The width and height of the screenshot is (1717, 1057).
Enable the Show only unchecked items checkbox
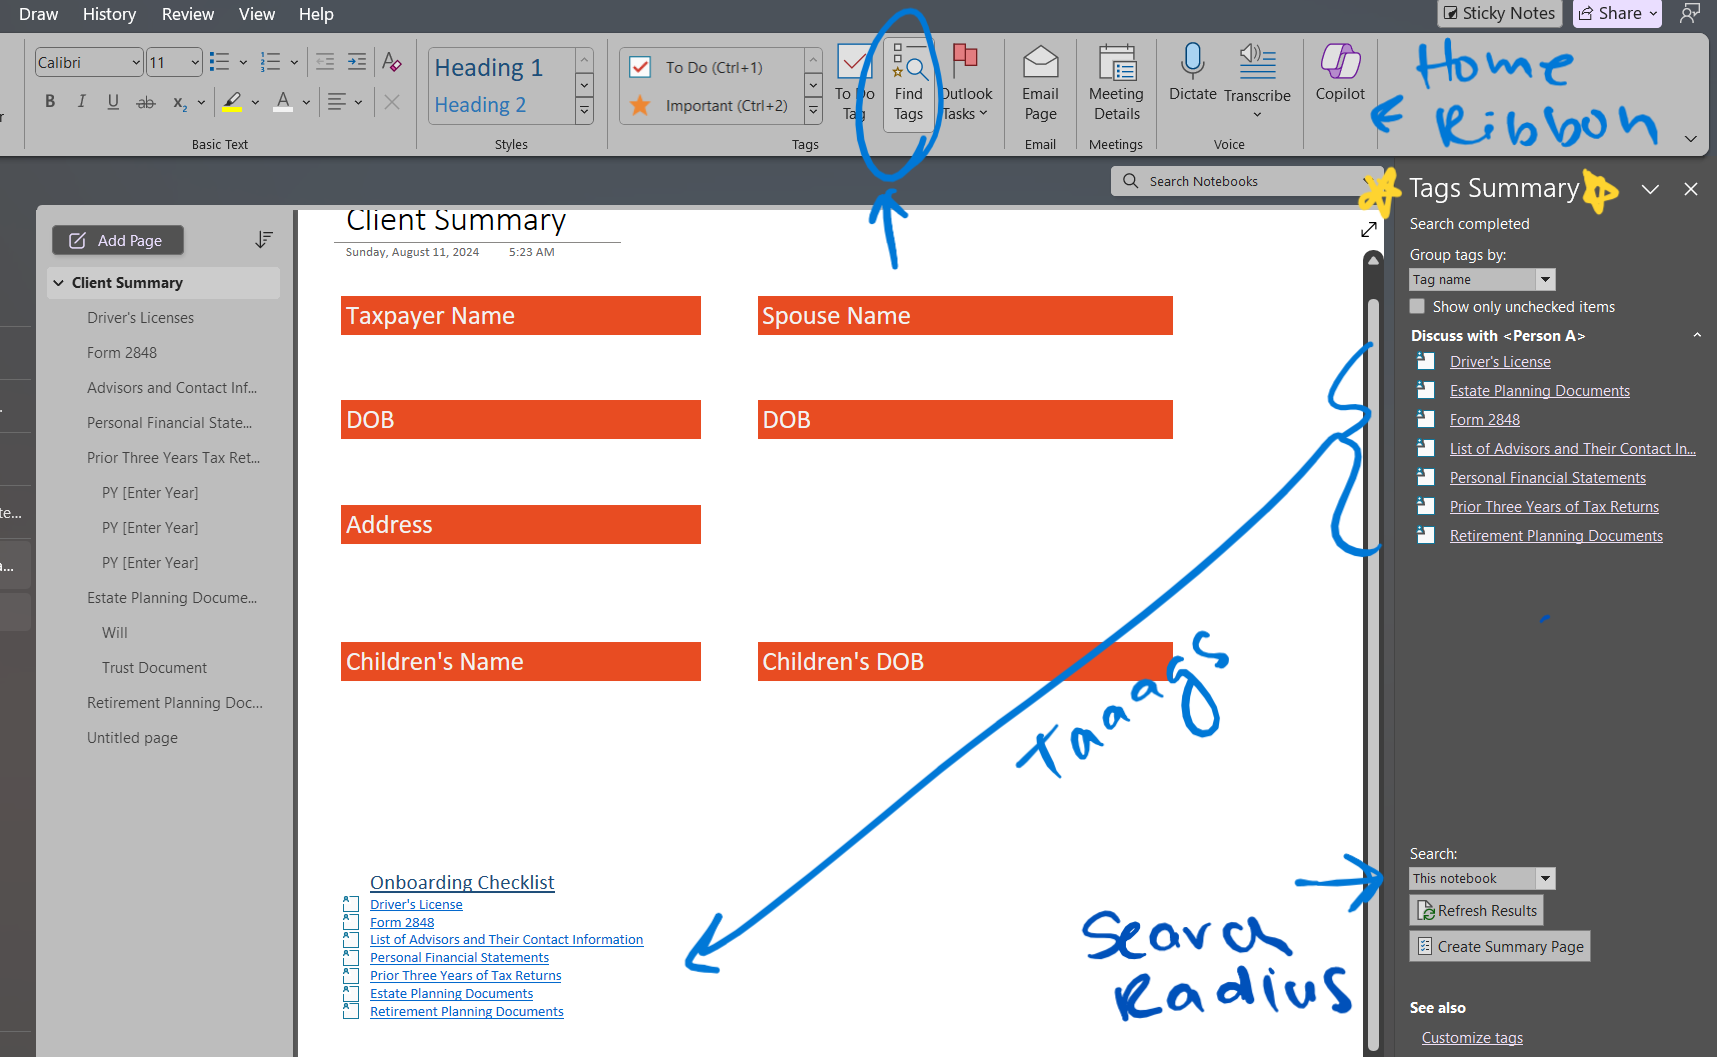(1417, 306)
